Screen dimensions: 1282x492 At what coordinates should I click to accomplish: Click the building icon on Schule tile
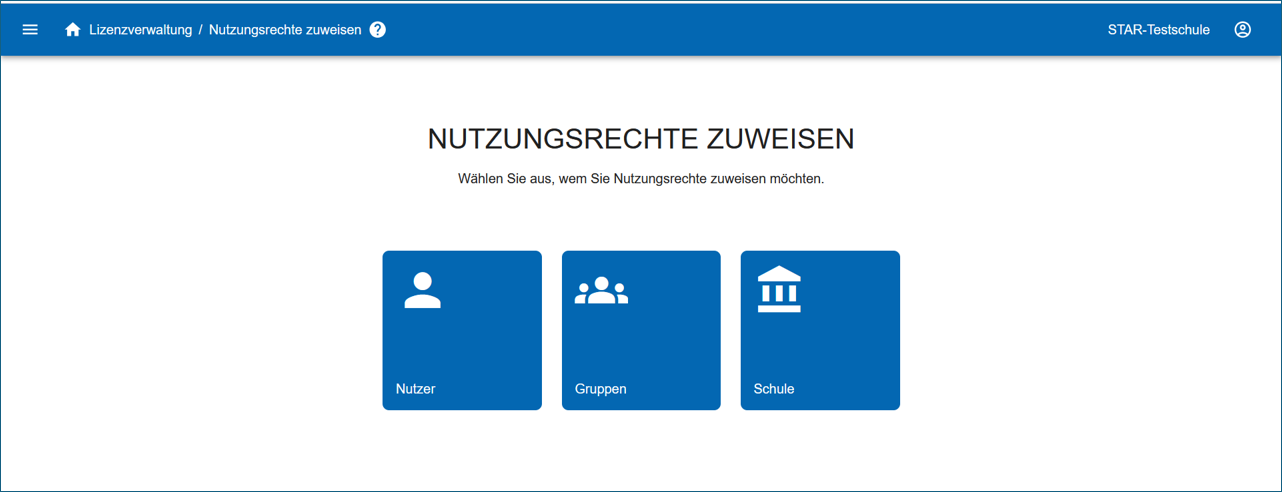tap(779, 290)
